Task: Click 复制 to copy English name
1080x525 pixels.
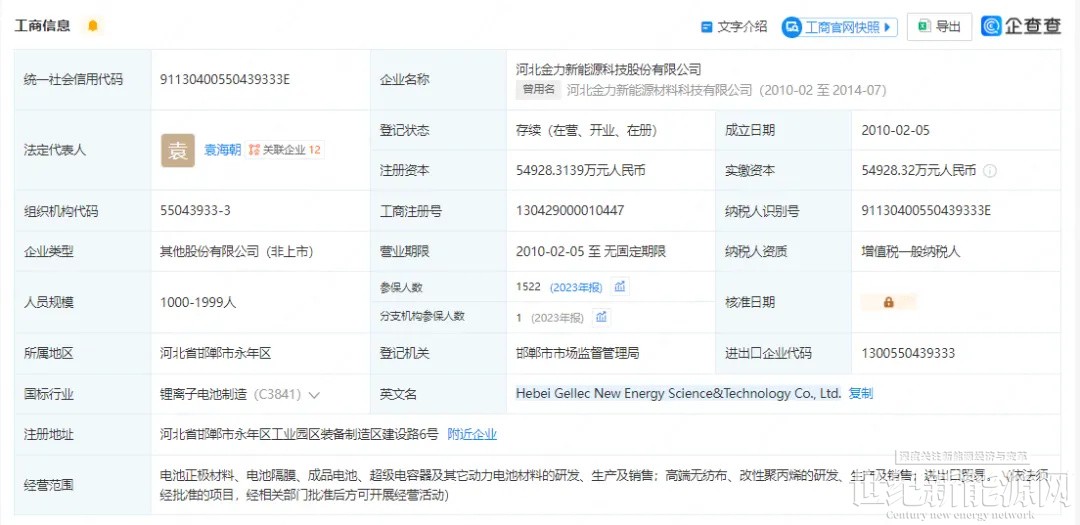Action: [860, 394]
